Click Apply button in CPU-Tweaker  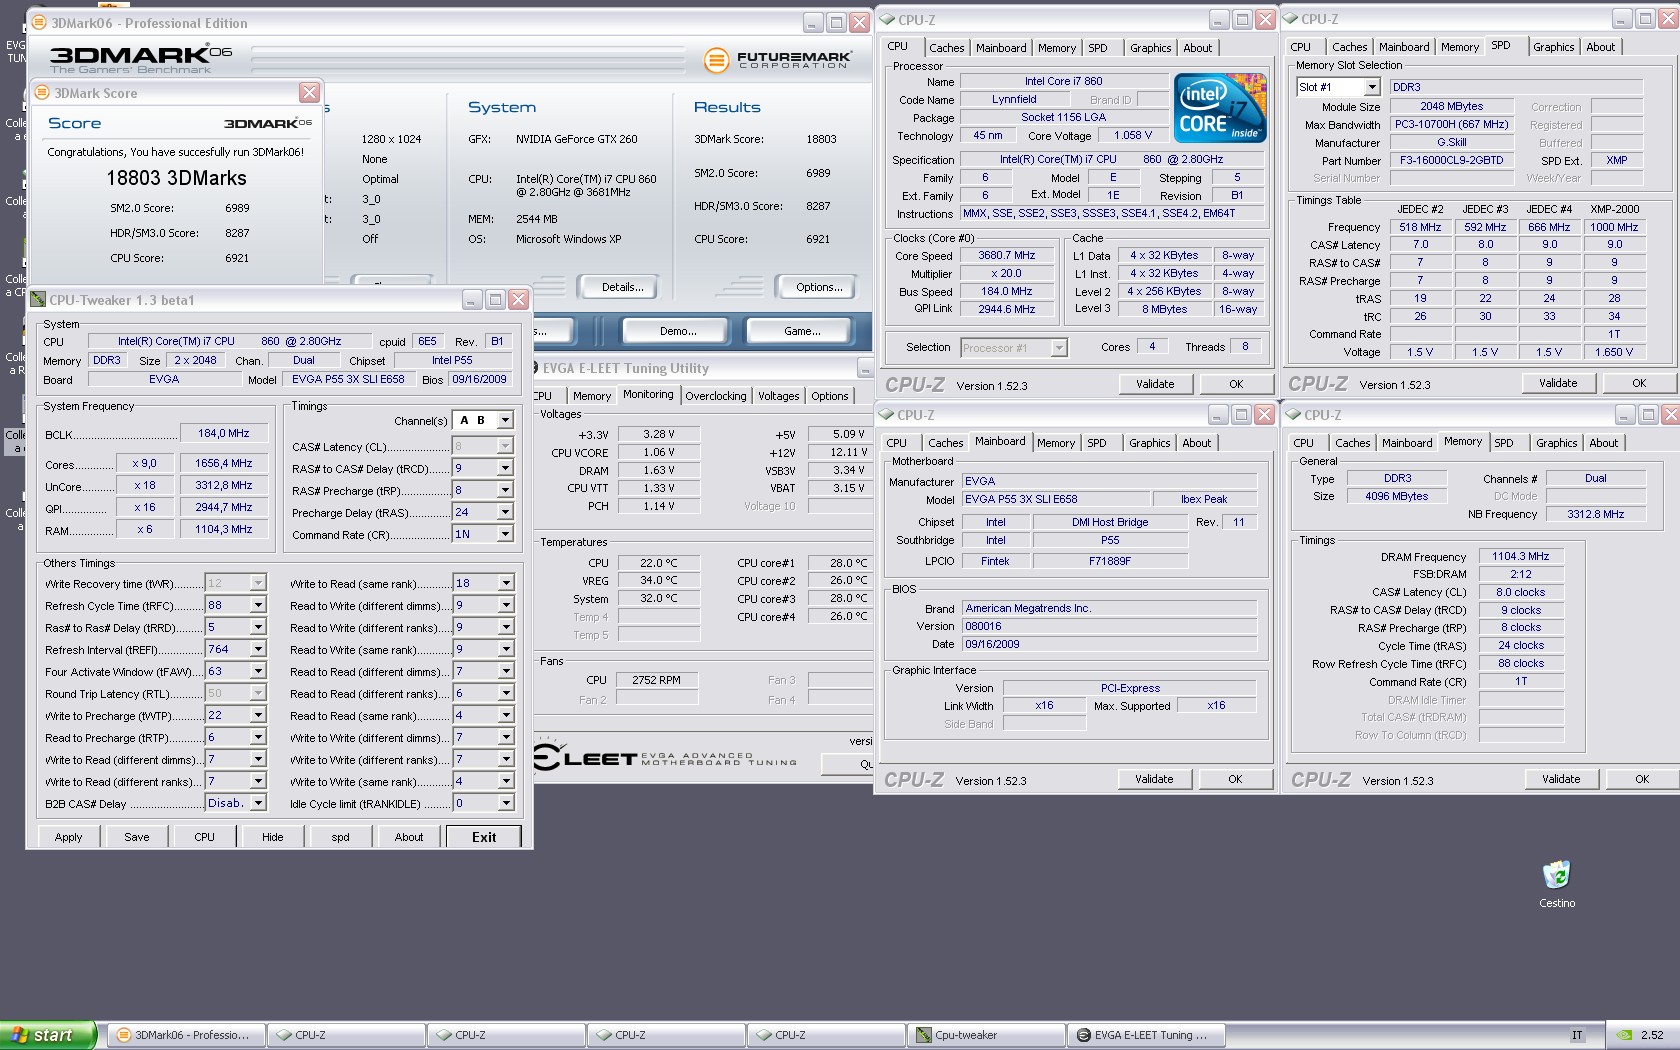69,837
